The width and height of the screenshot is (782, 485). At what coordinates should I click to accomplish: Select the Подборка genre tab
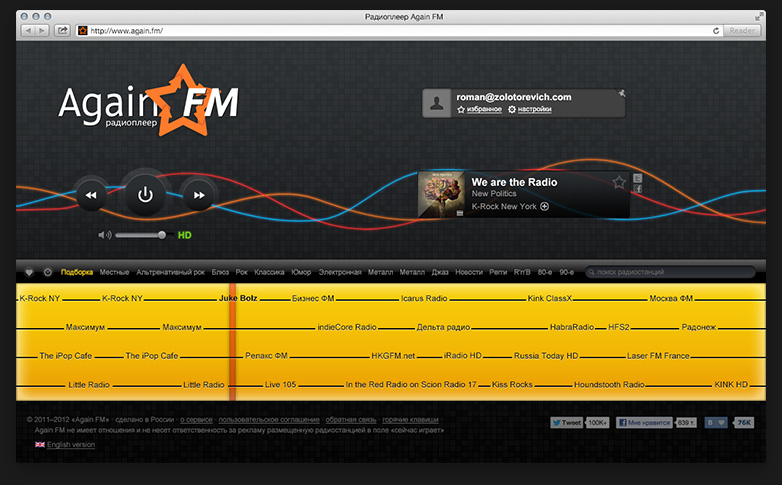point(77,272)
